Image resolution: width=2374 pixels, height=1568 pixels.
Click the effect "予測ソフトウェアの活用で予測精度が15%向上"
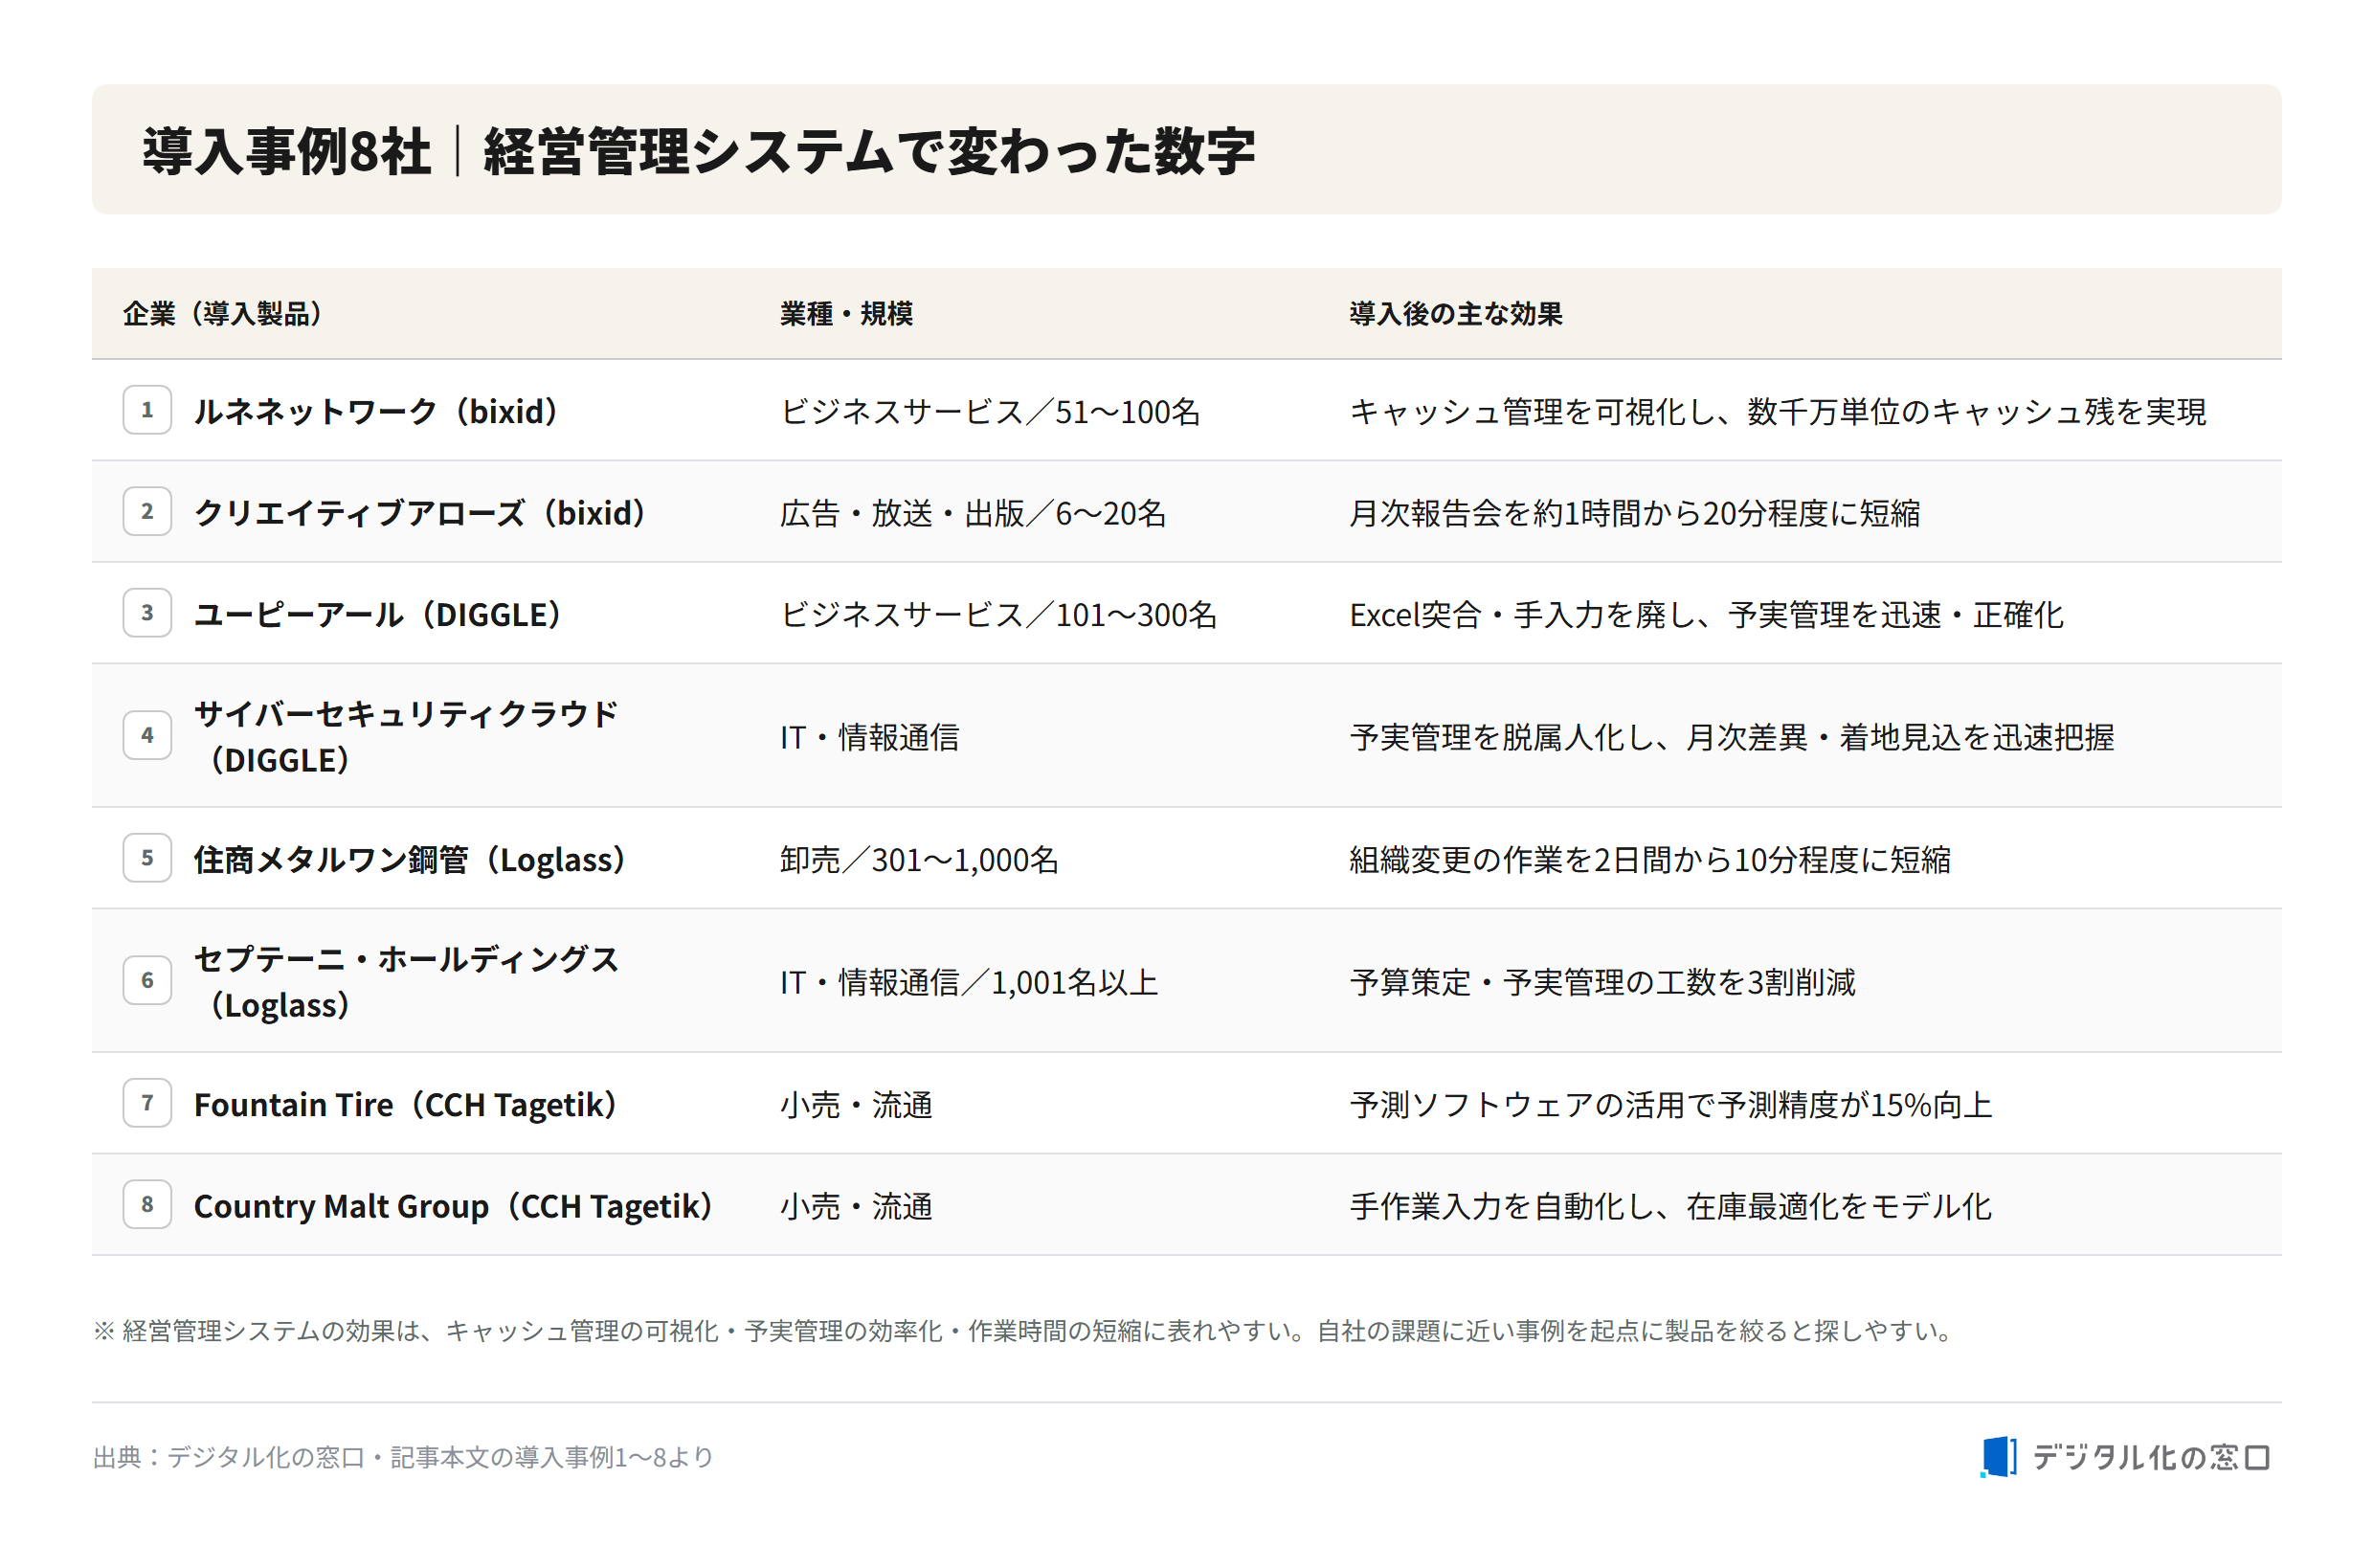tap(1670, 1104)
